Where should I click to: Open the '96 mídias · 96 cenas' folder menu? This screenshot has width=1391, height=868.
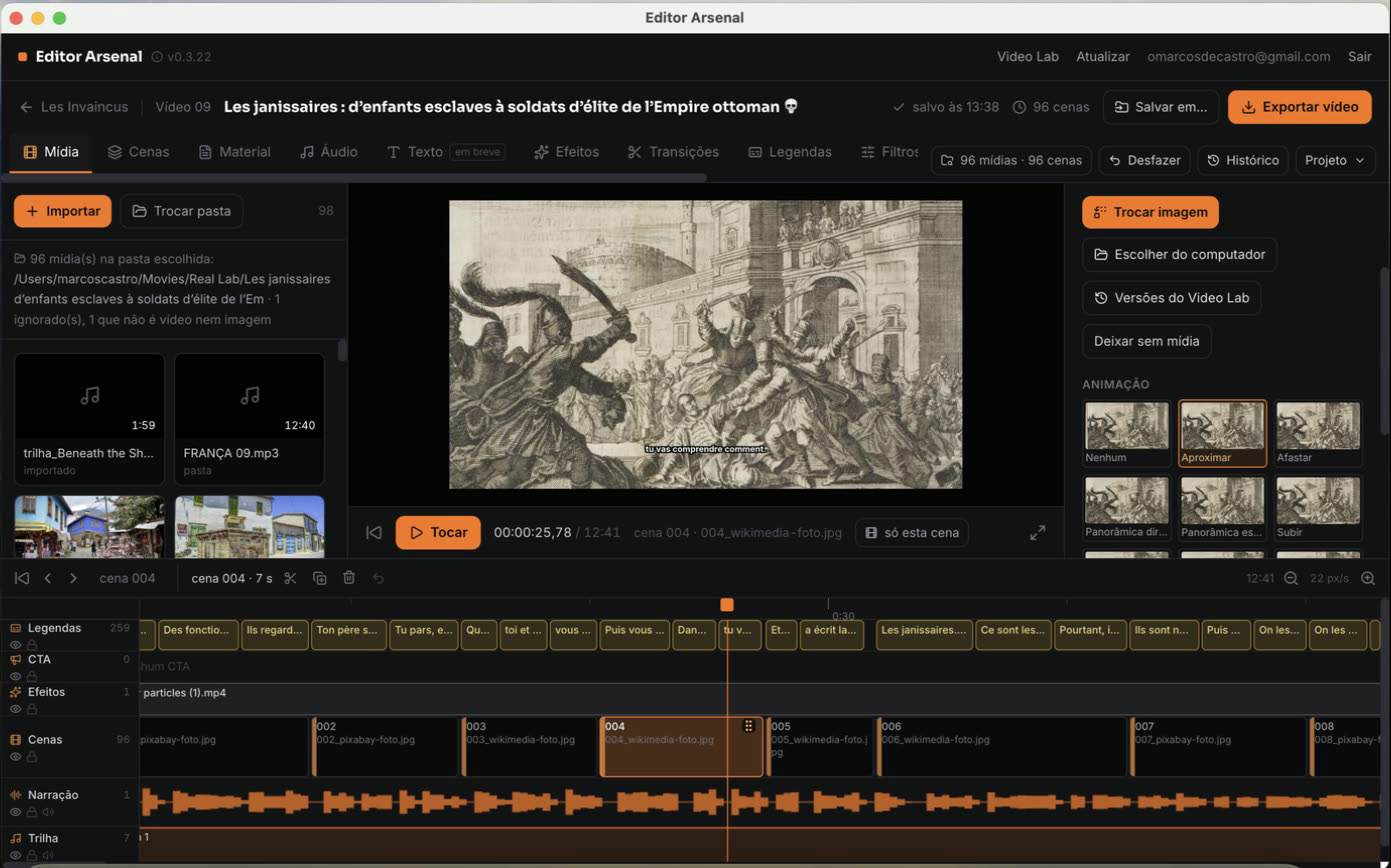click(x=1011, y=160)
